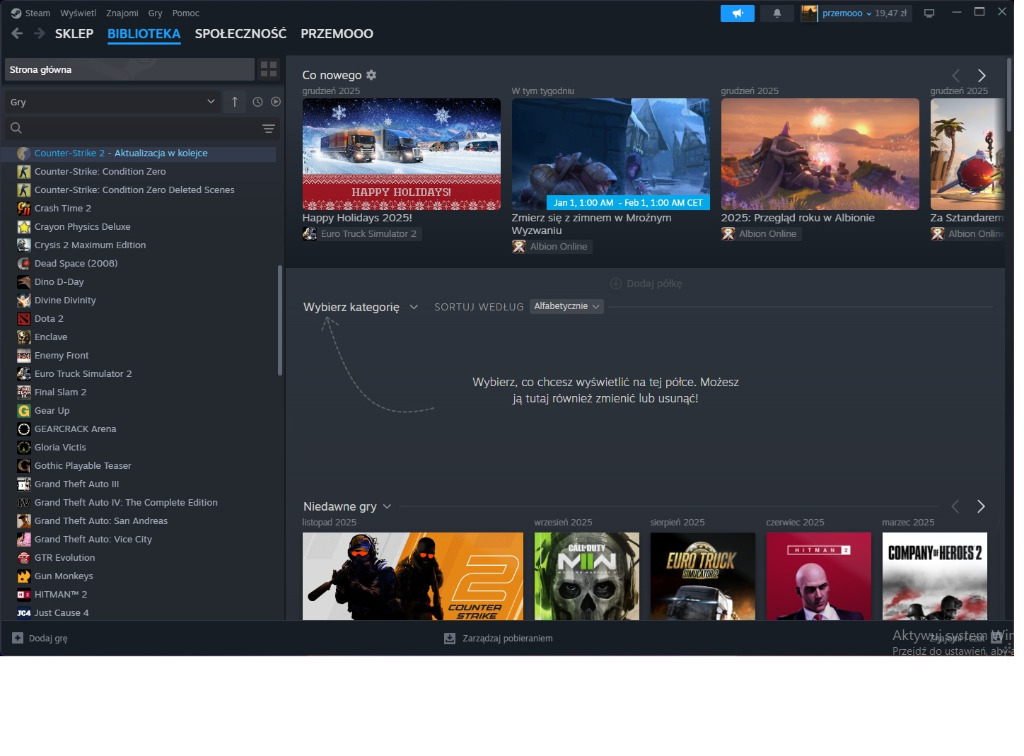Click Dodaj półkę button
This screenshot has height=756, width=1024.
646,283
